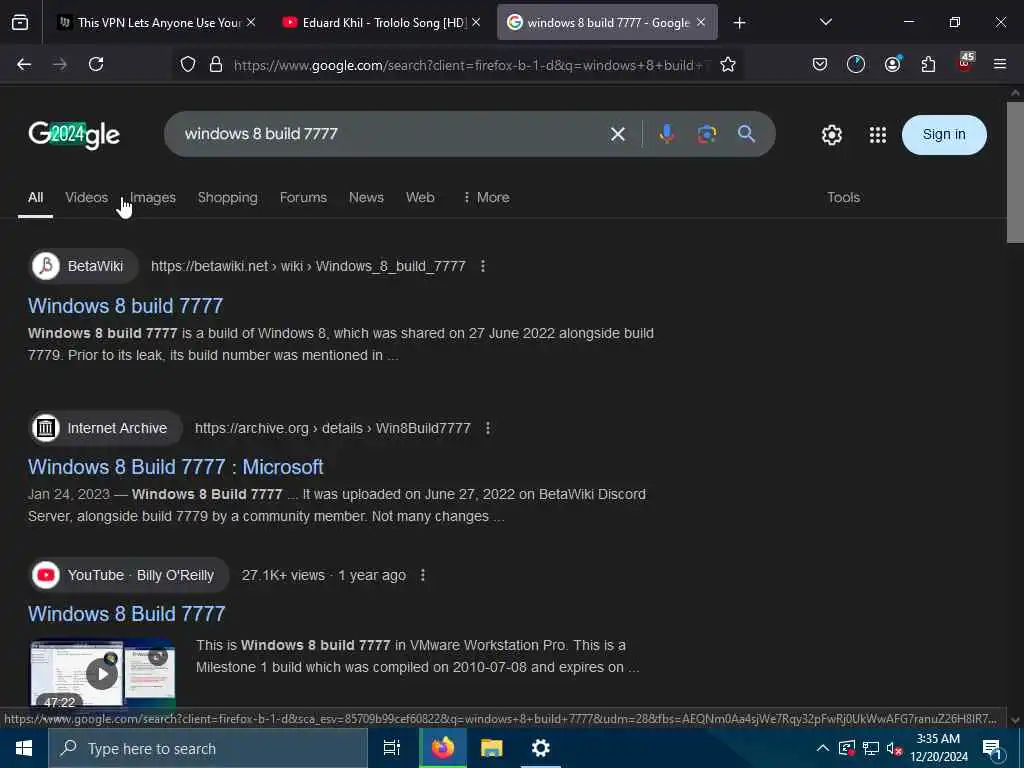Click the site padlock icon
The image size is (1024, 768).
[x=216, y=64]
